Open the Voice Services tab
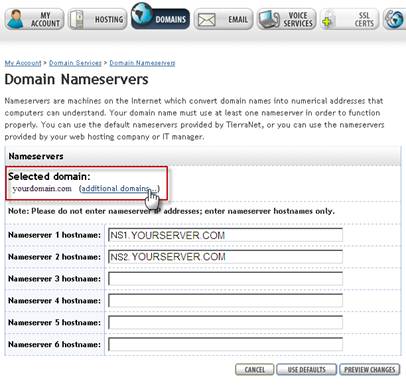 (x=286, y=19)
